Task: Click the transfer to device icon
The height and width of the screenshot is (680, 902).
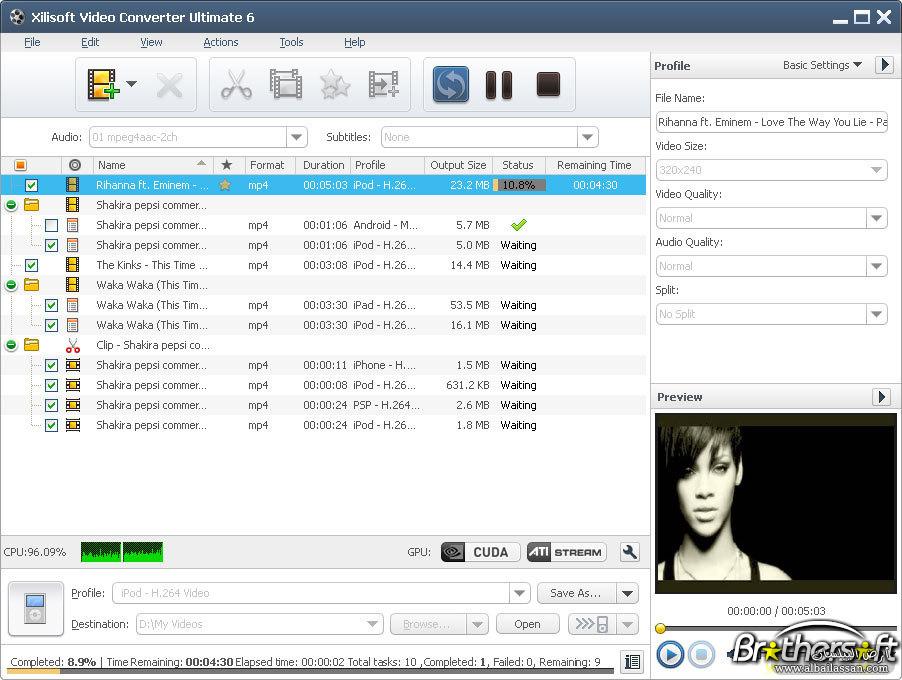Action: 592,624
